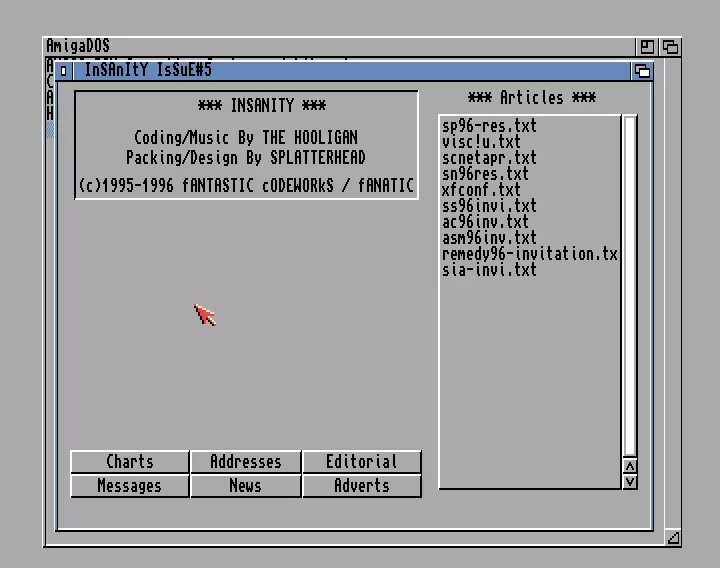Click the articles list scroll-up arrow
This screenshot has width=720, height=568.
(629, 466)
